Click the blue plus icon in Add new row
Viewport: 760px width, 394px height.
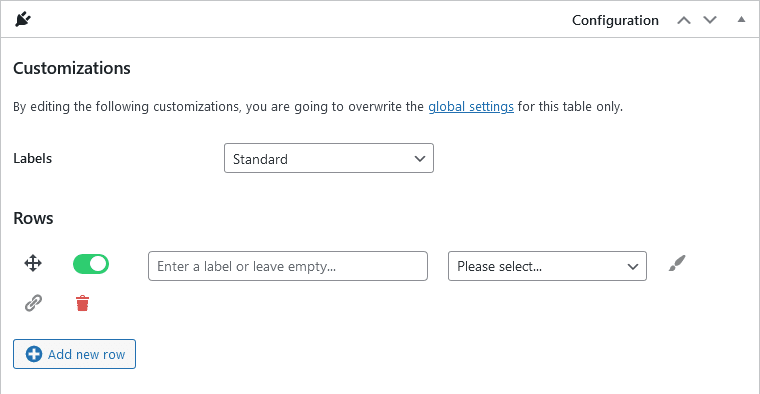click(33, 354)
